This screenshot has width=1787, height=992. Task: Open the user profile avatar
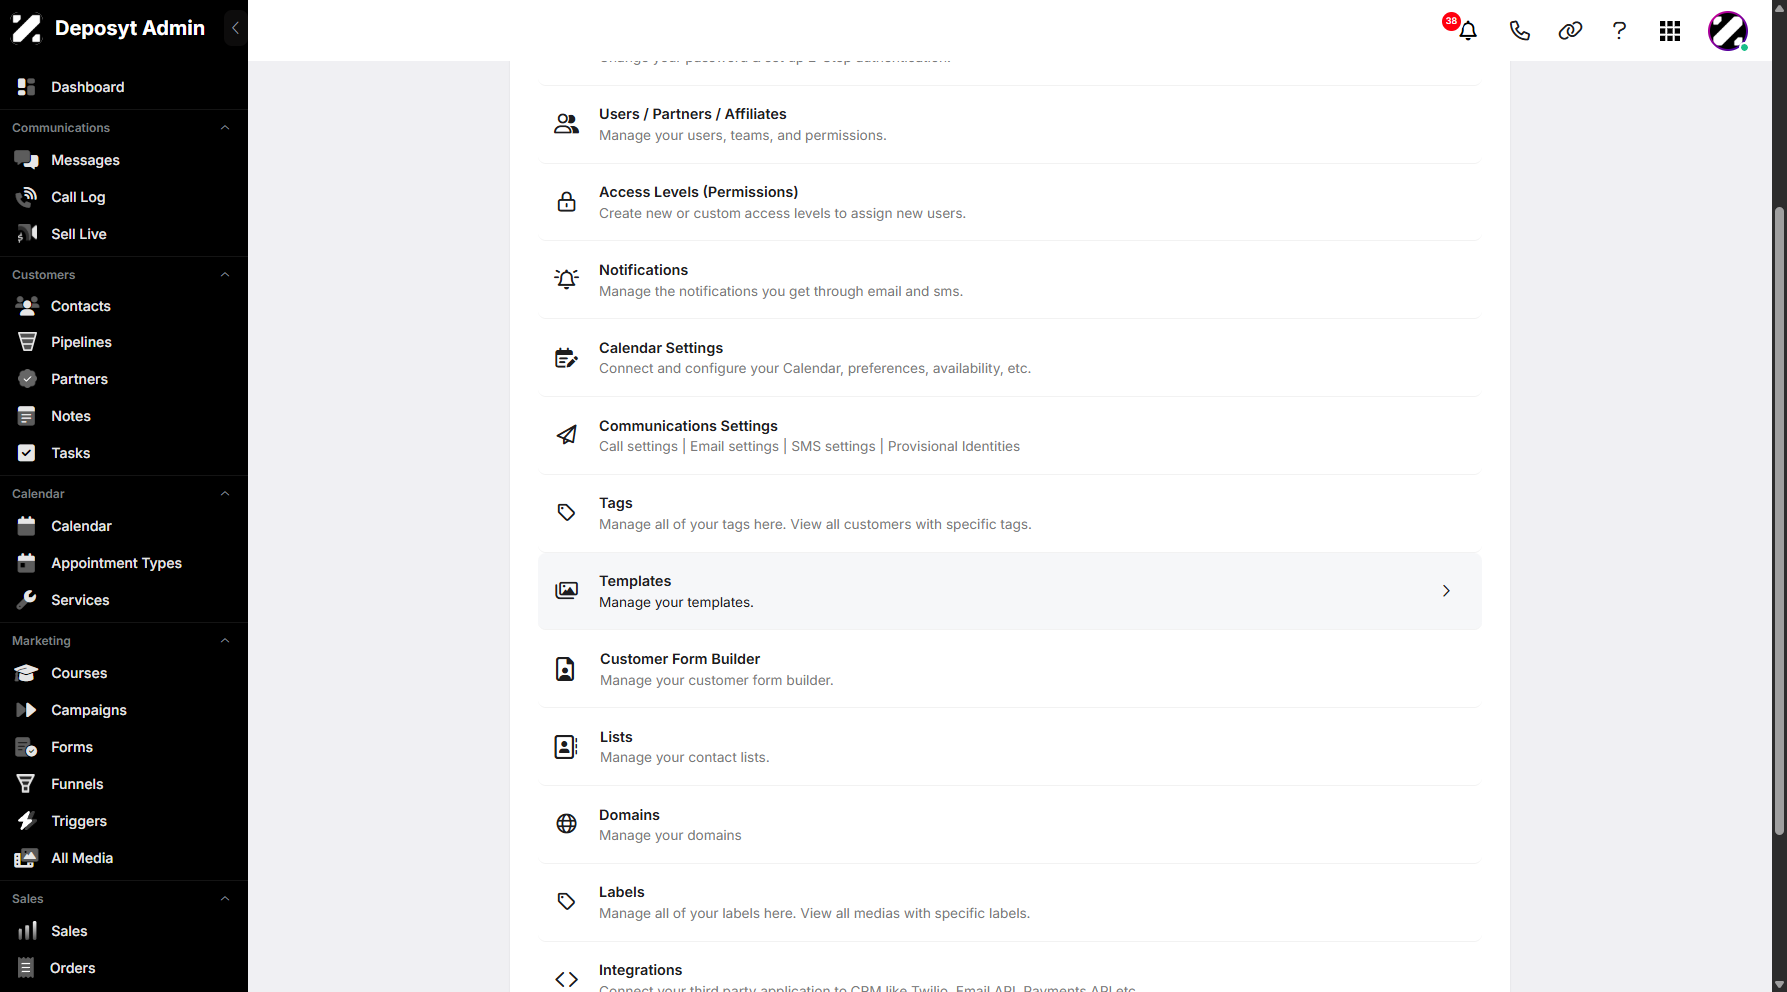point(1727,31)
